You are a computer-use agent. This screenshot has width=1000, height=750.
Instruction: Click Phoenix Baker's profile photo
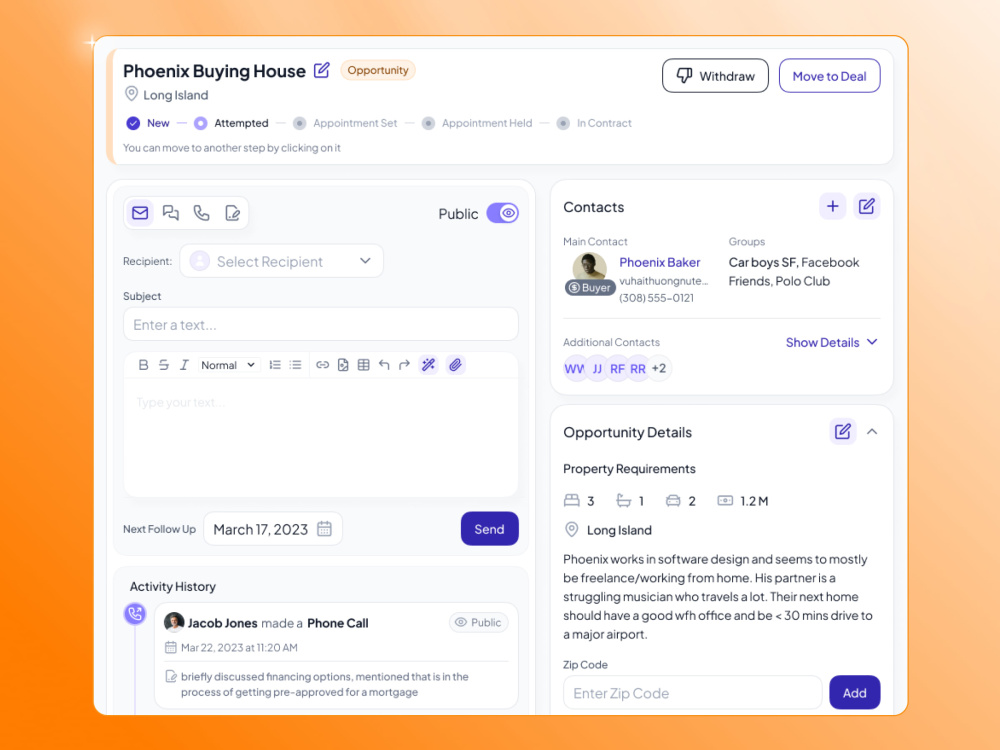coord(589,267)
